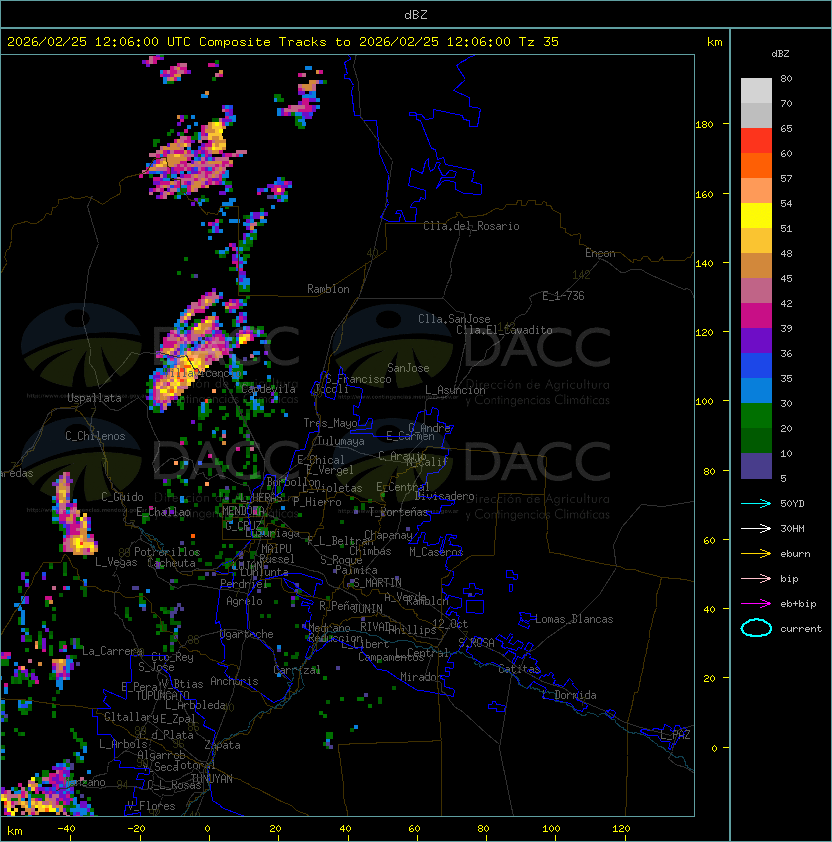Click the 'L_PAZ' map label

pyautogui.click(x=676, y=735)
